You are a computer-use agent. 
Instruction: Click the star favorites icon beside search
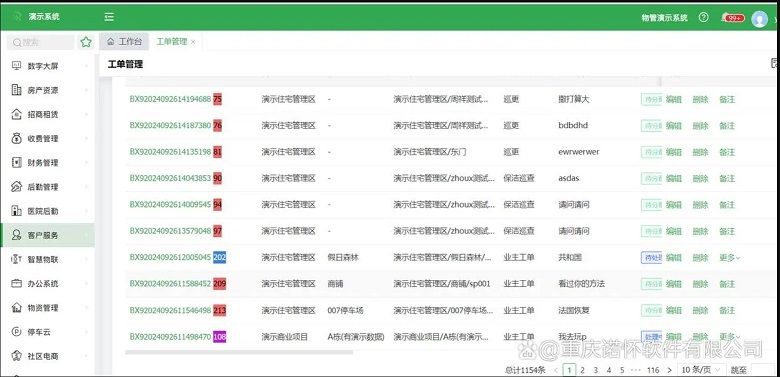86,42
